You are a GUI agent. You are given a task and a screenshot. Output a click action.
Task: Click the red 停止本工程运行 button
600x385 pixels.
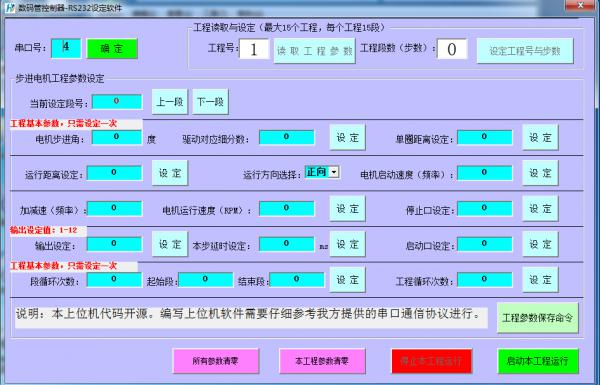pos(432,361)
